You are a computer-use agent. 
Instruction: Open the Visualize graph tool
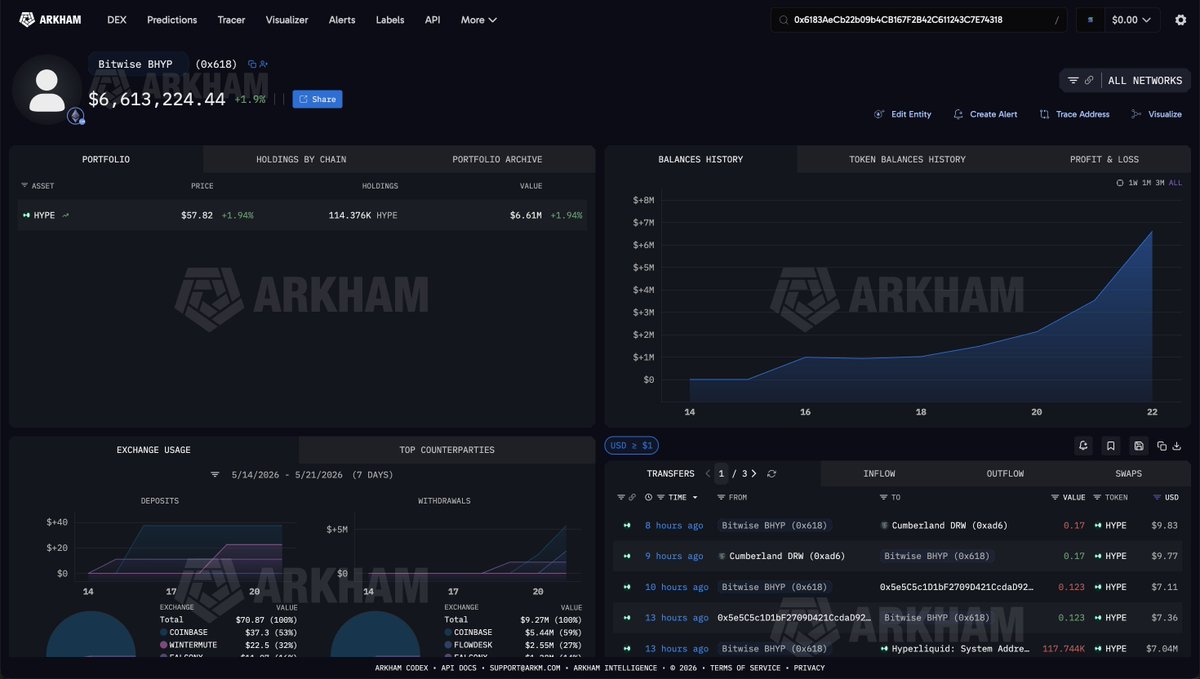(x=1156, y=114)
